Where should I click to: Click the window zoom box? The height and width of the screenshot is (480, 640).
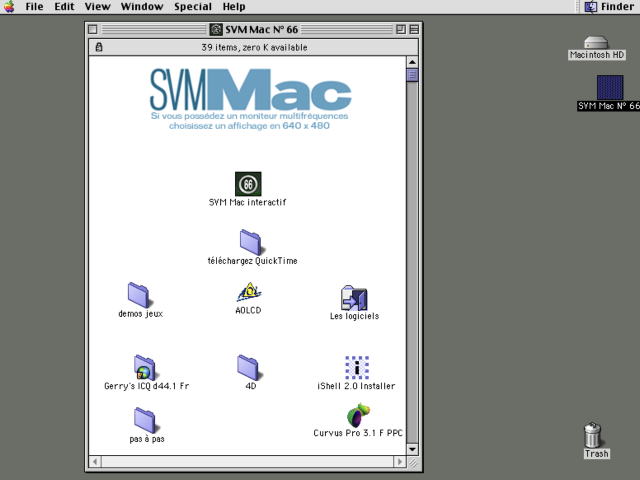pos(401,29)
